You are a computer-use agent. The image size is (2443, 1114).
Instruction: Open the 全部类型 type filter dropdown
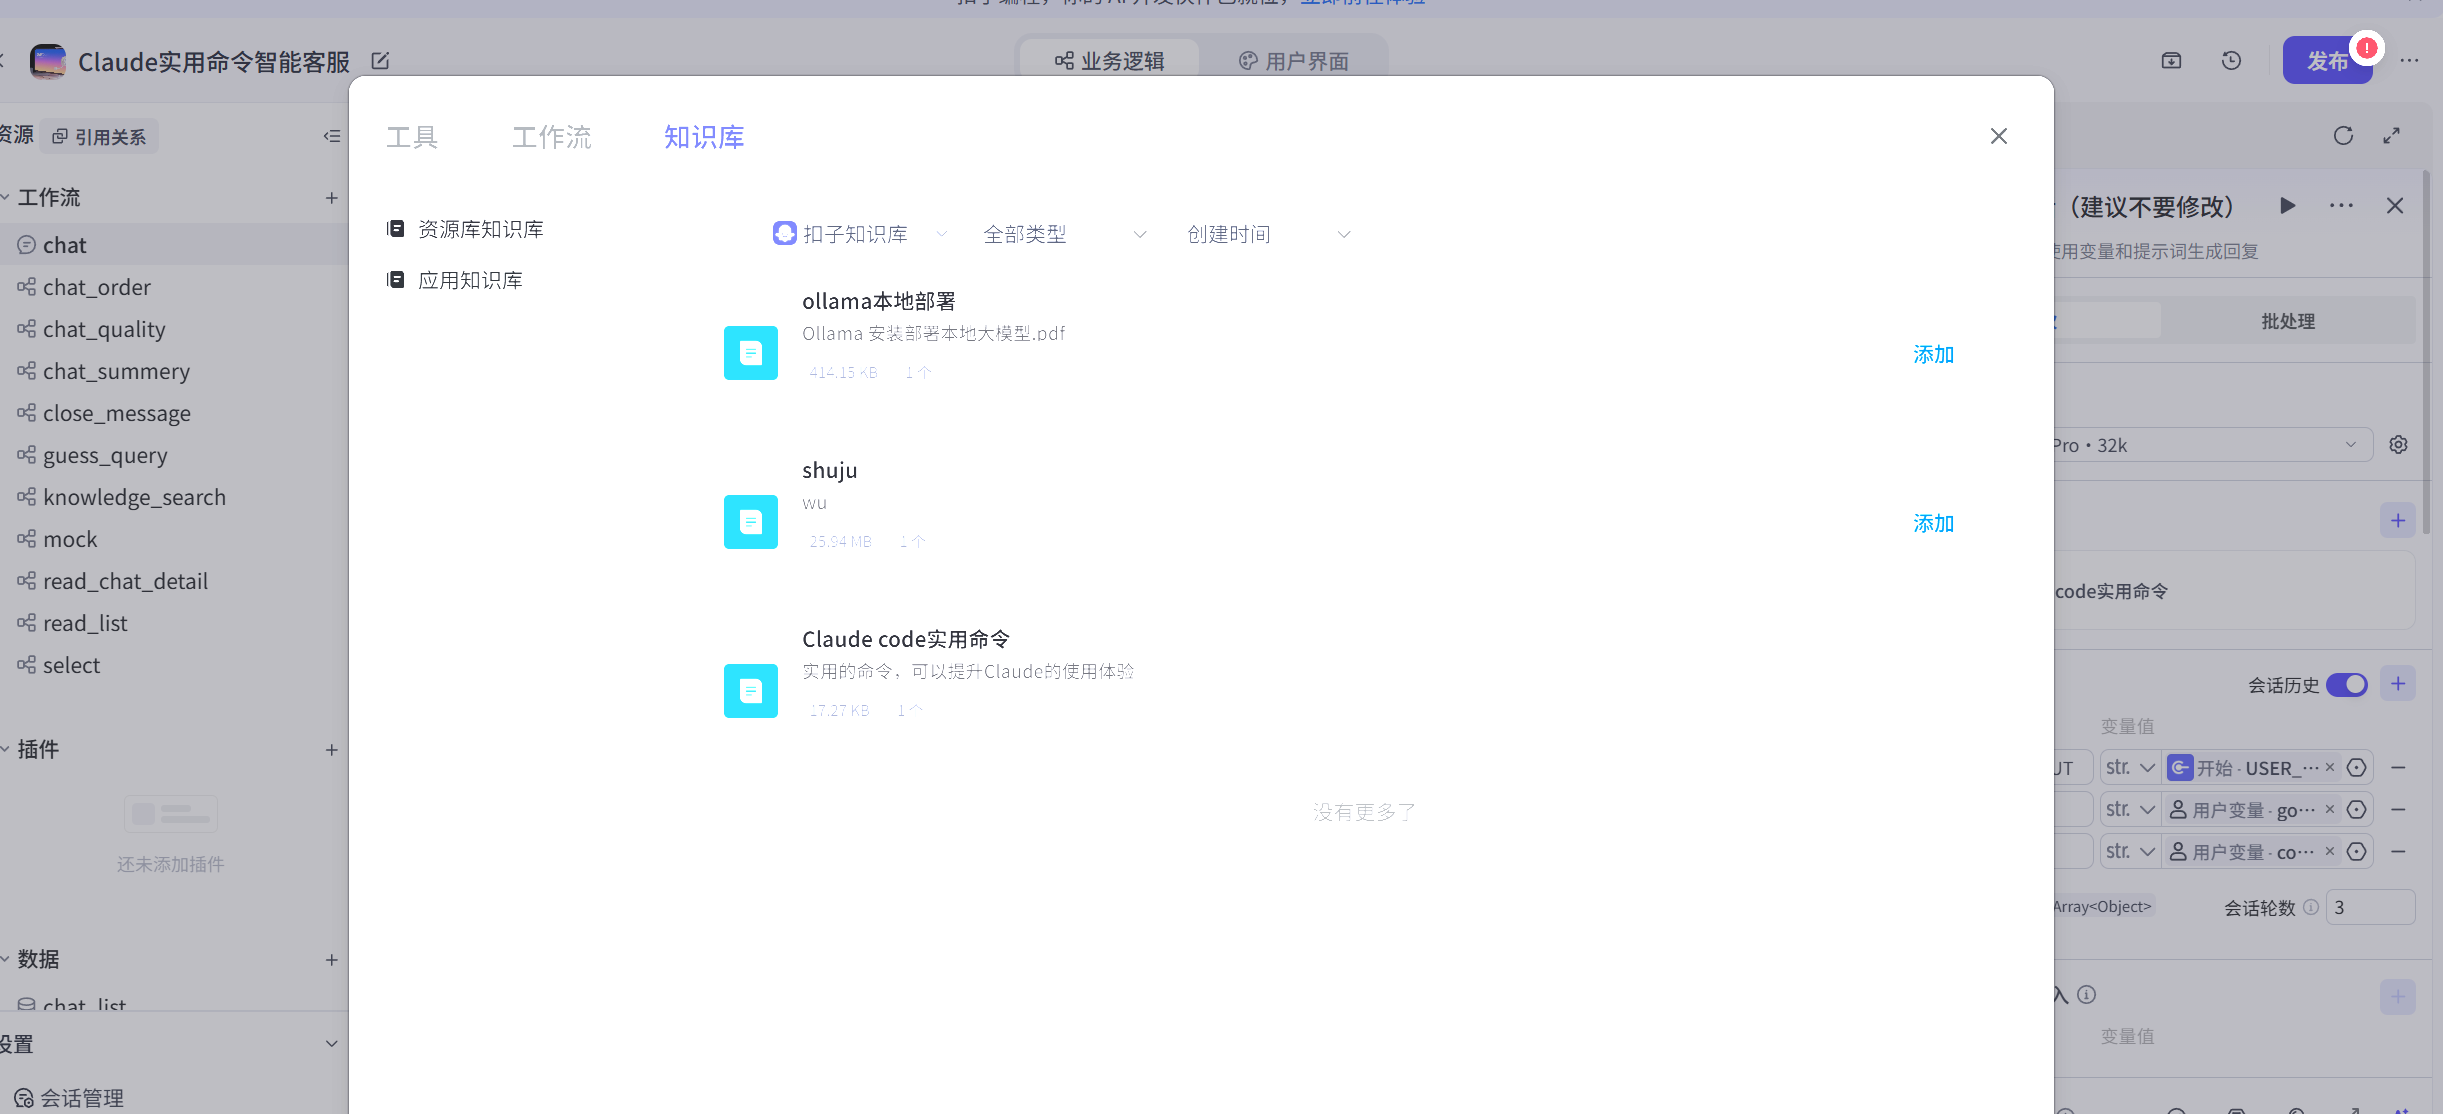1064,234
